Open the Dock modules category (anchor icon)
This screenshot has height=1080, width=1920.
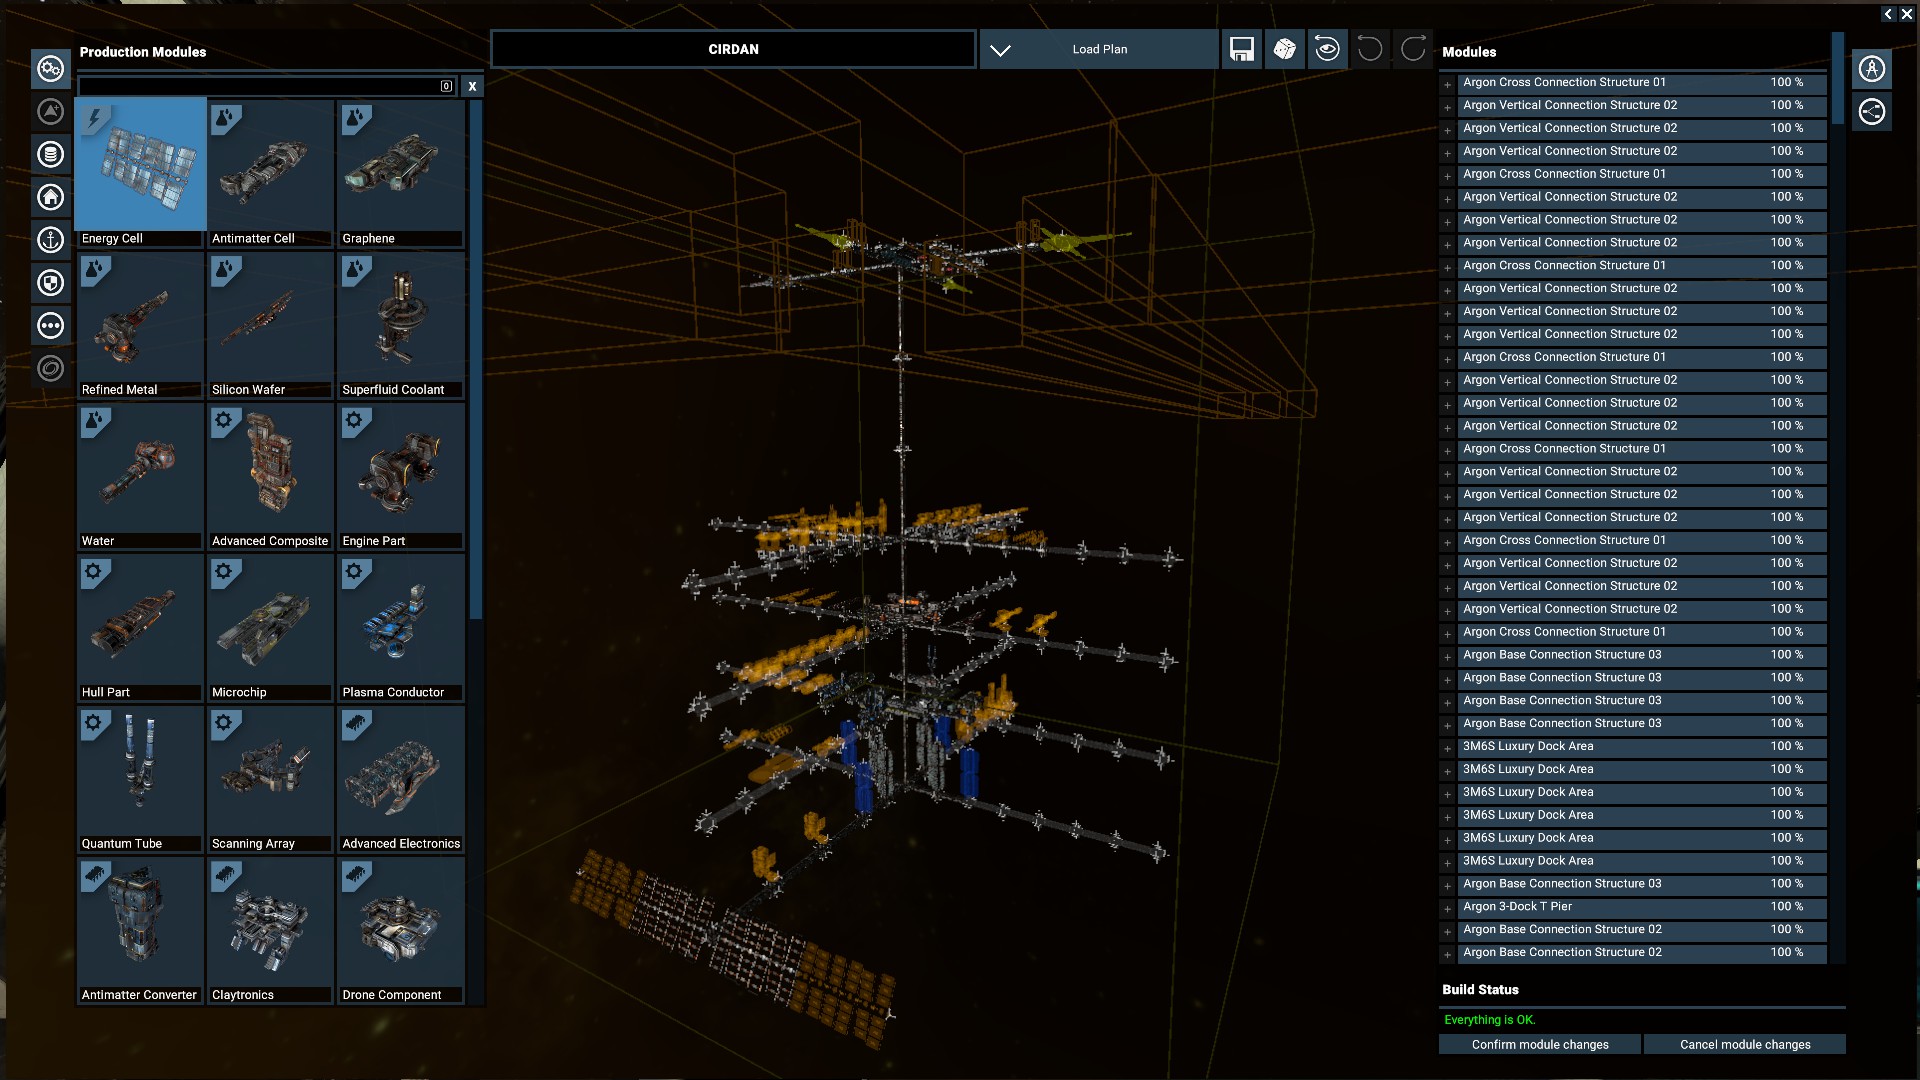51,240
